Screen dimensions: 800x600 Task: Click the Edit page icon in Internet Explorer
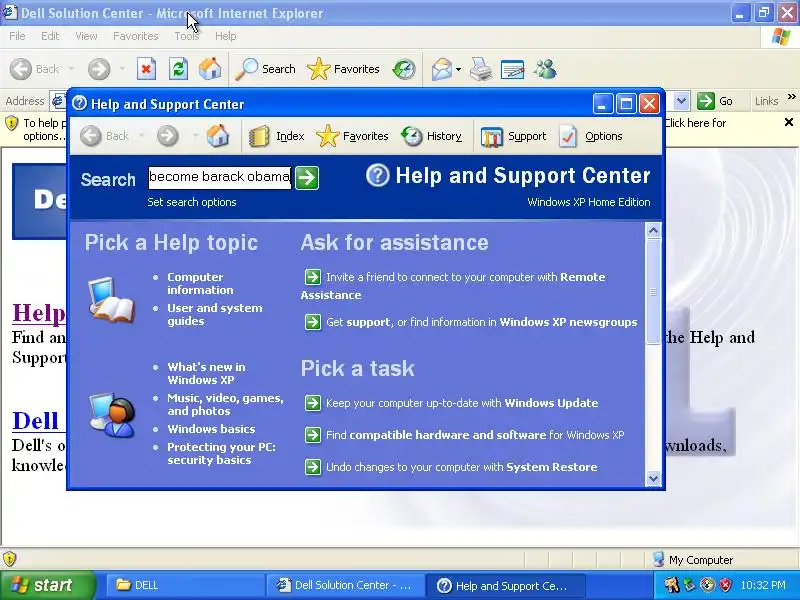512,69
